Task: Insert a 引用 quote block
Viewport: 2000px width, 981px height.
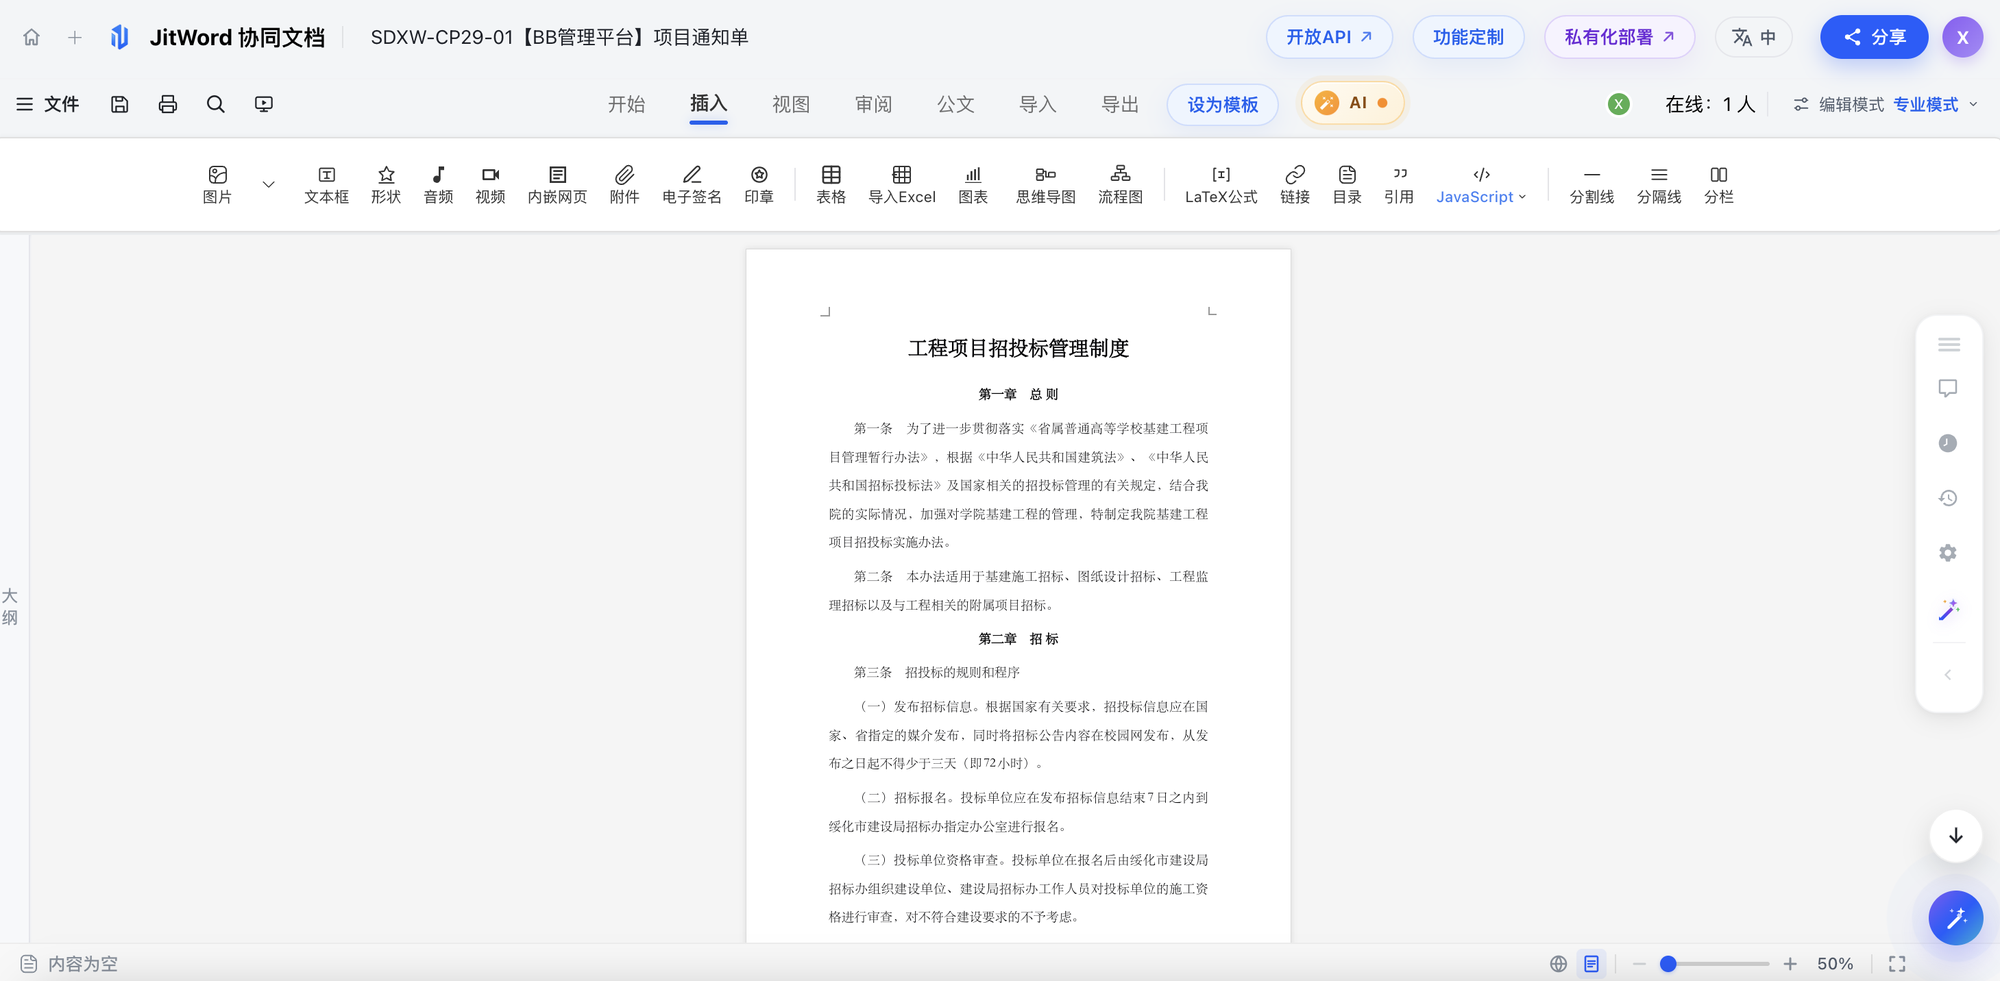Action: tap(1399, 185)
